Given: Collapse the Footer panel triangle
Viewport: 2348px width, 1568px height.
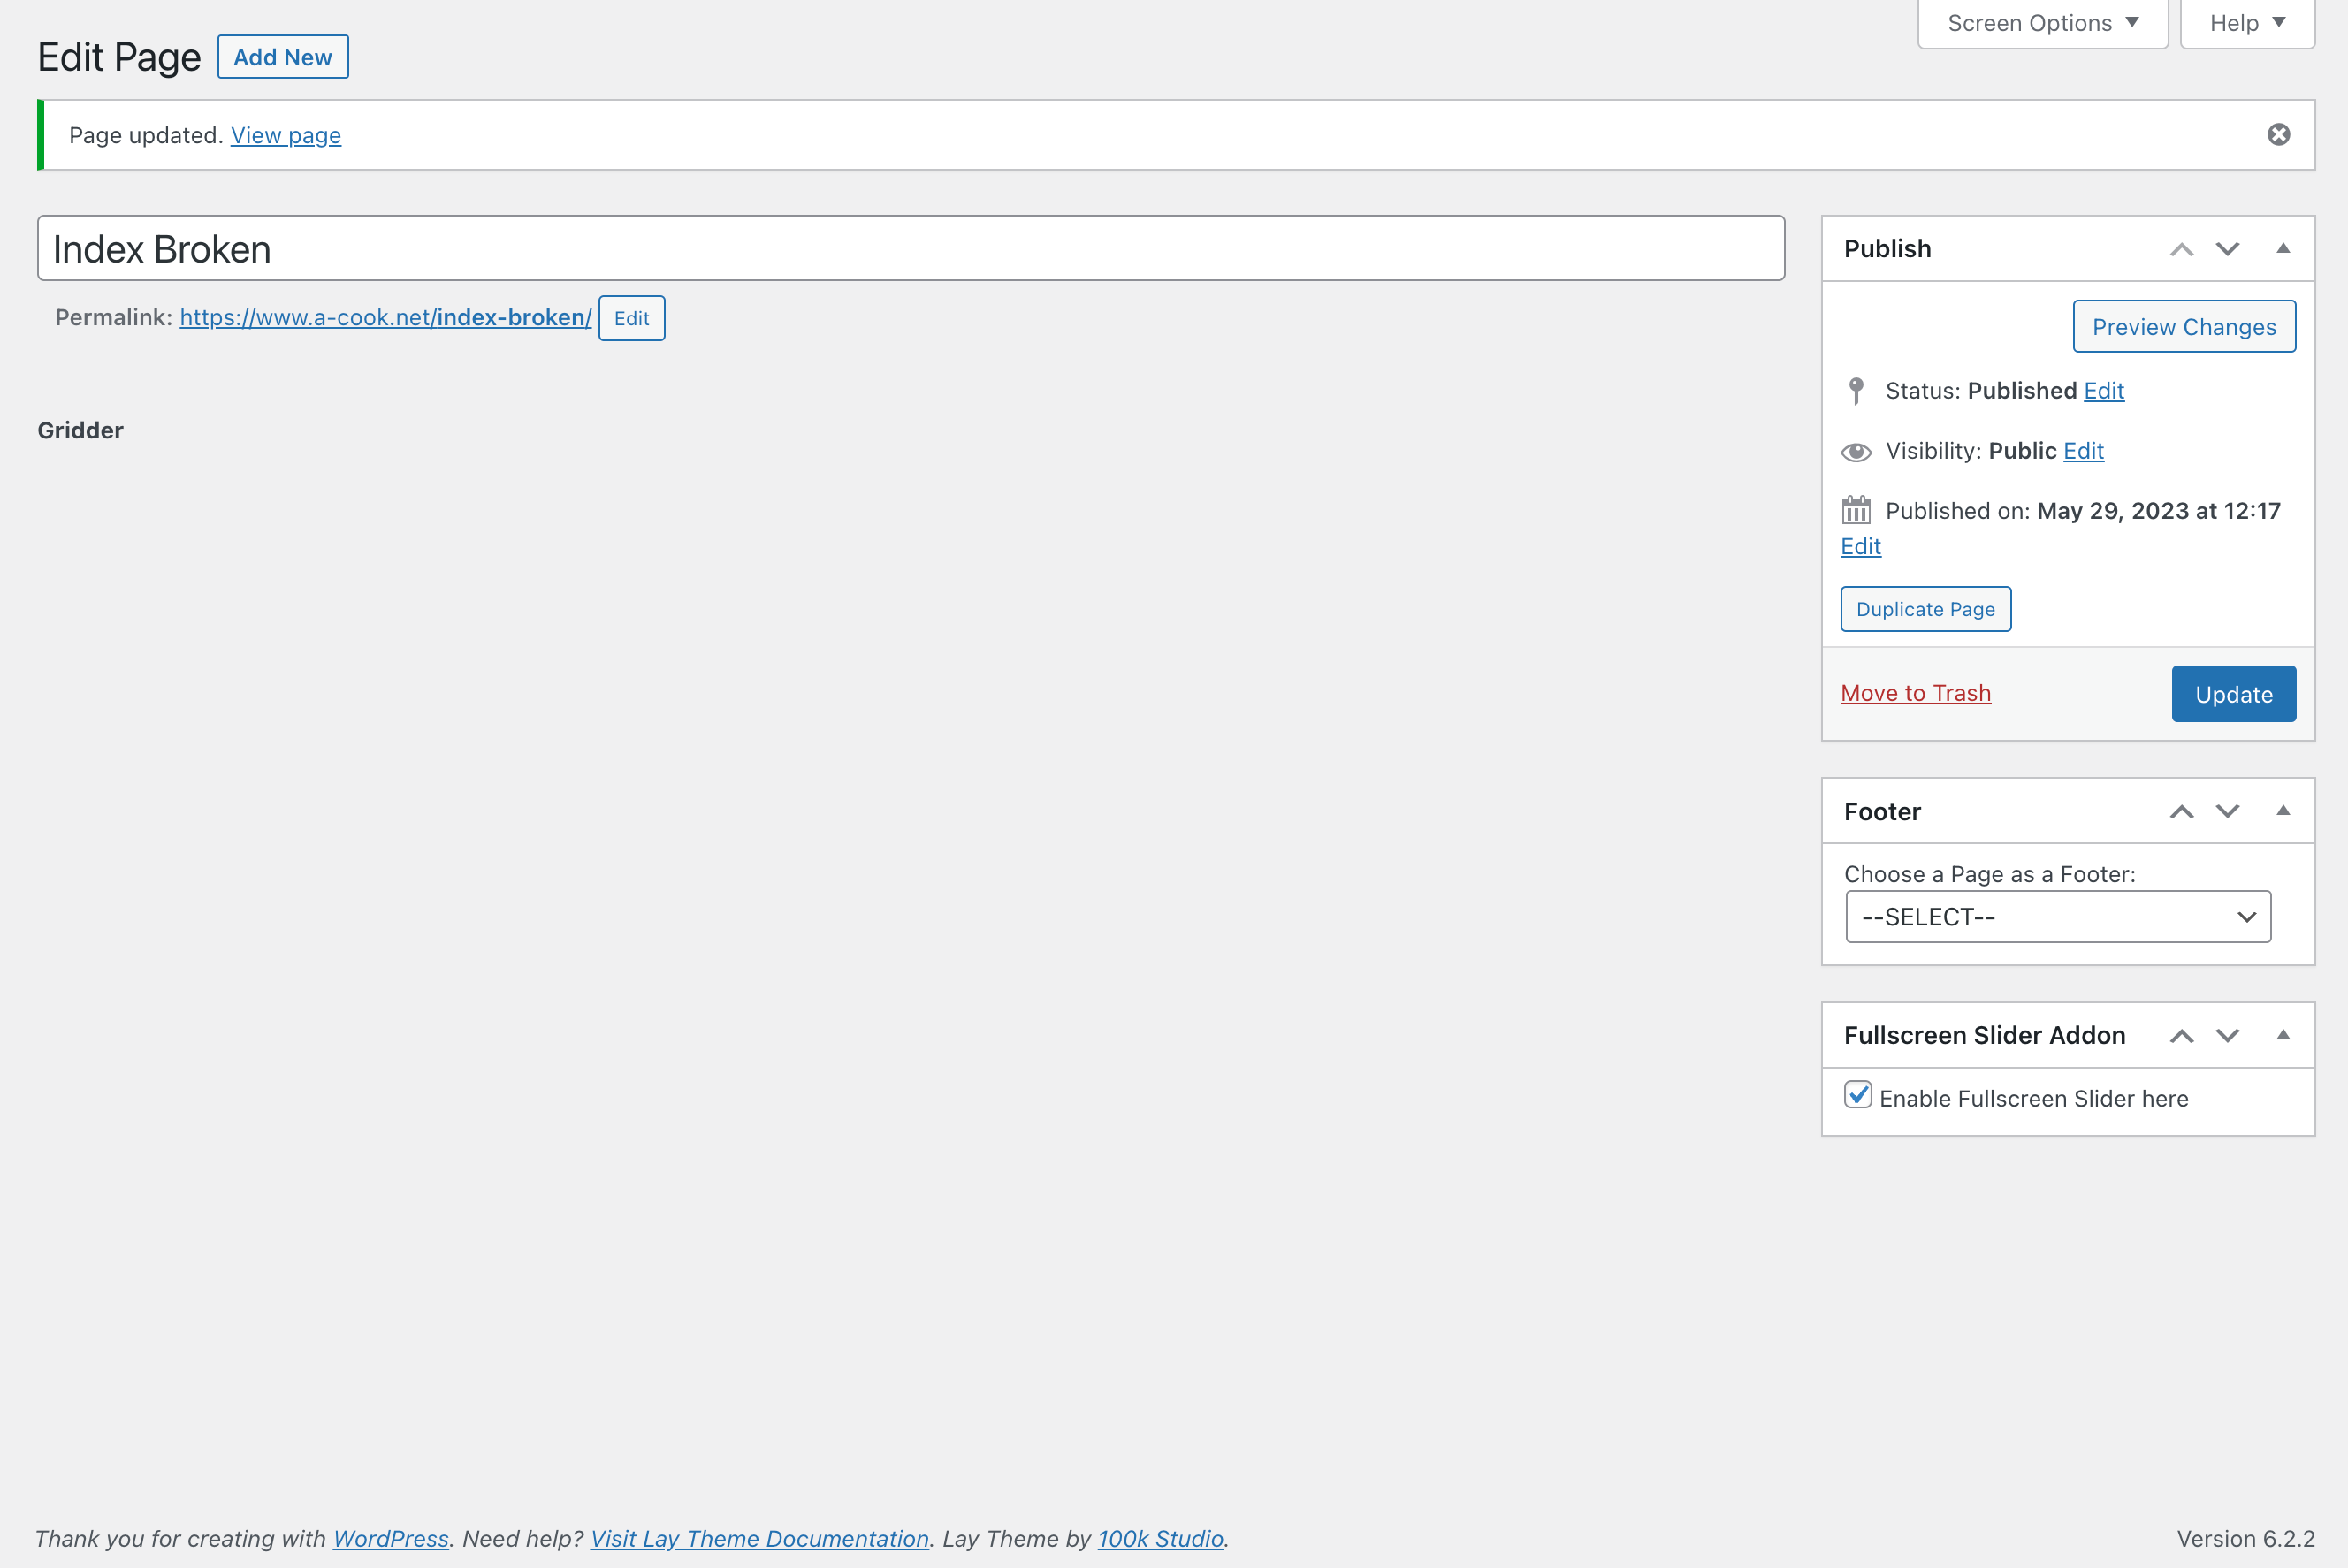Looking at the screenshot, I should click(x=2283, y=811).
